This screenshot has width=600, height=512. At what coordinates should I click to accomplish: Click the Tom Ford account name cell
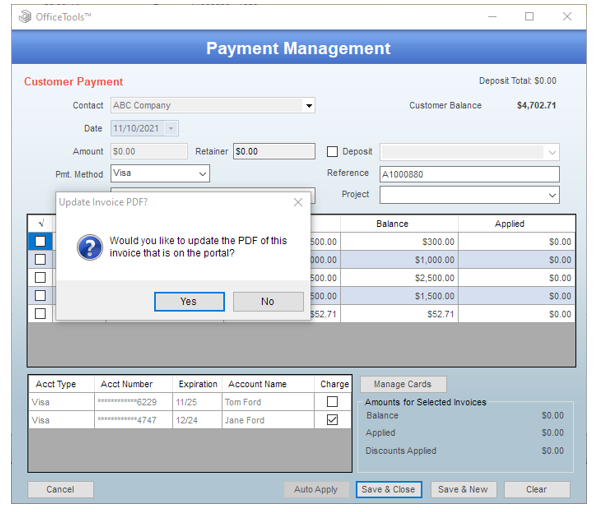point(268,402)
